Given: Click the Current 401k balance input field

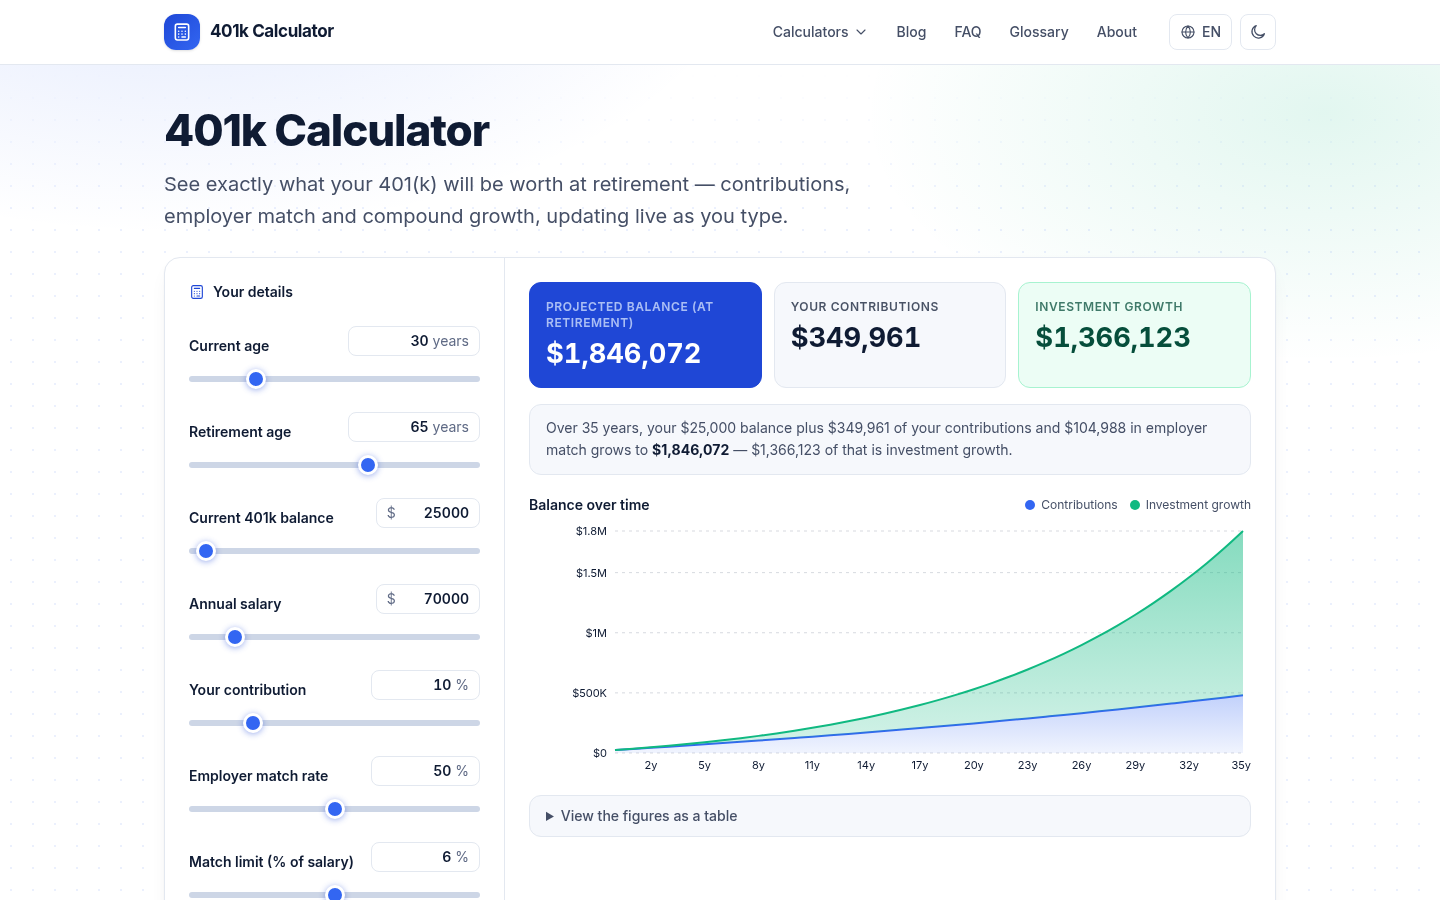Looking at the screenshot, I should point(428,513).
